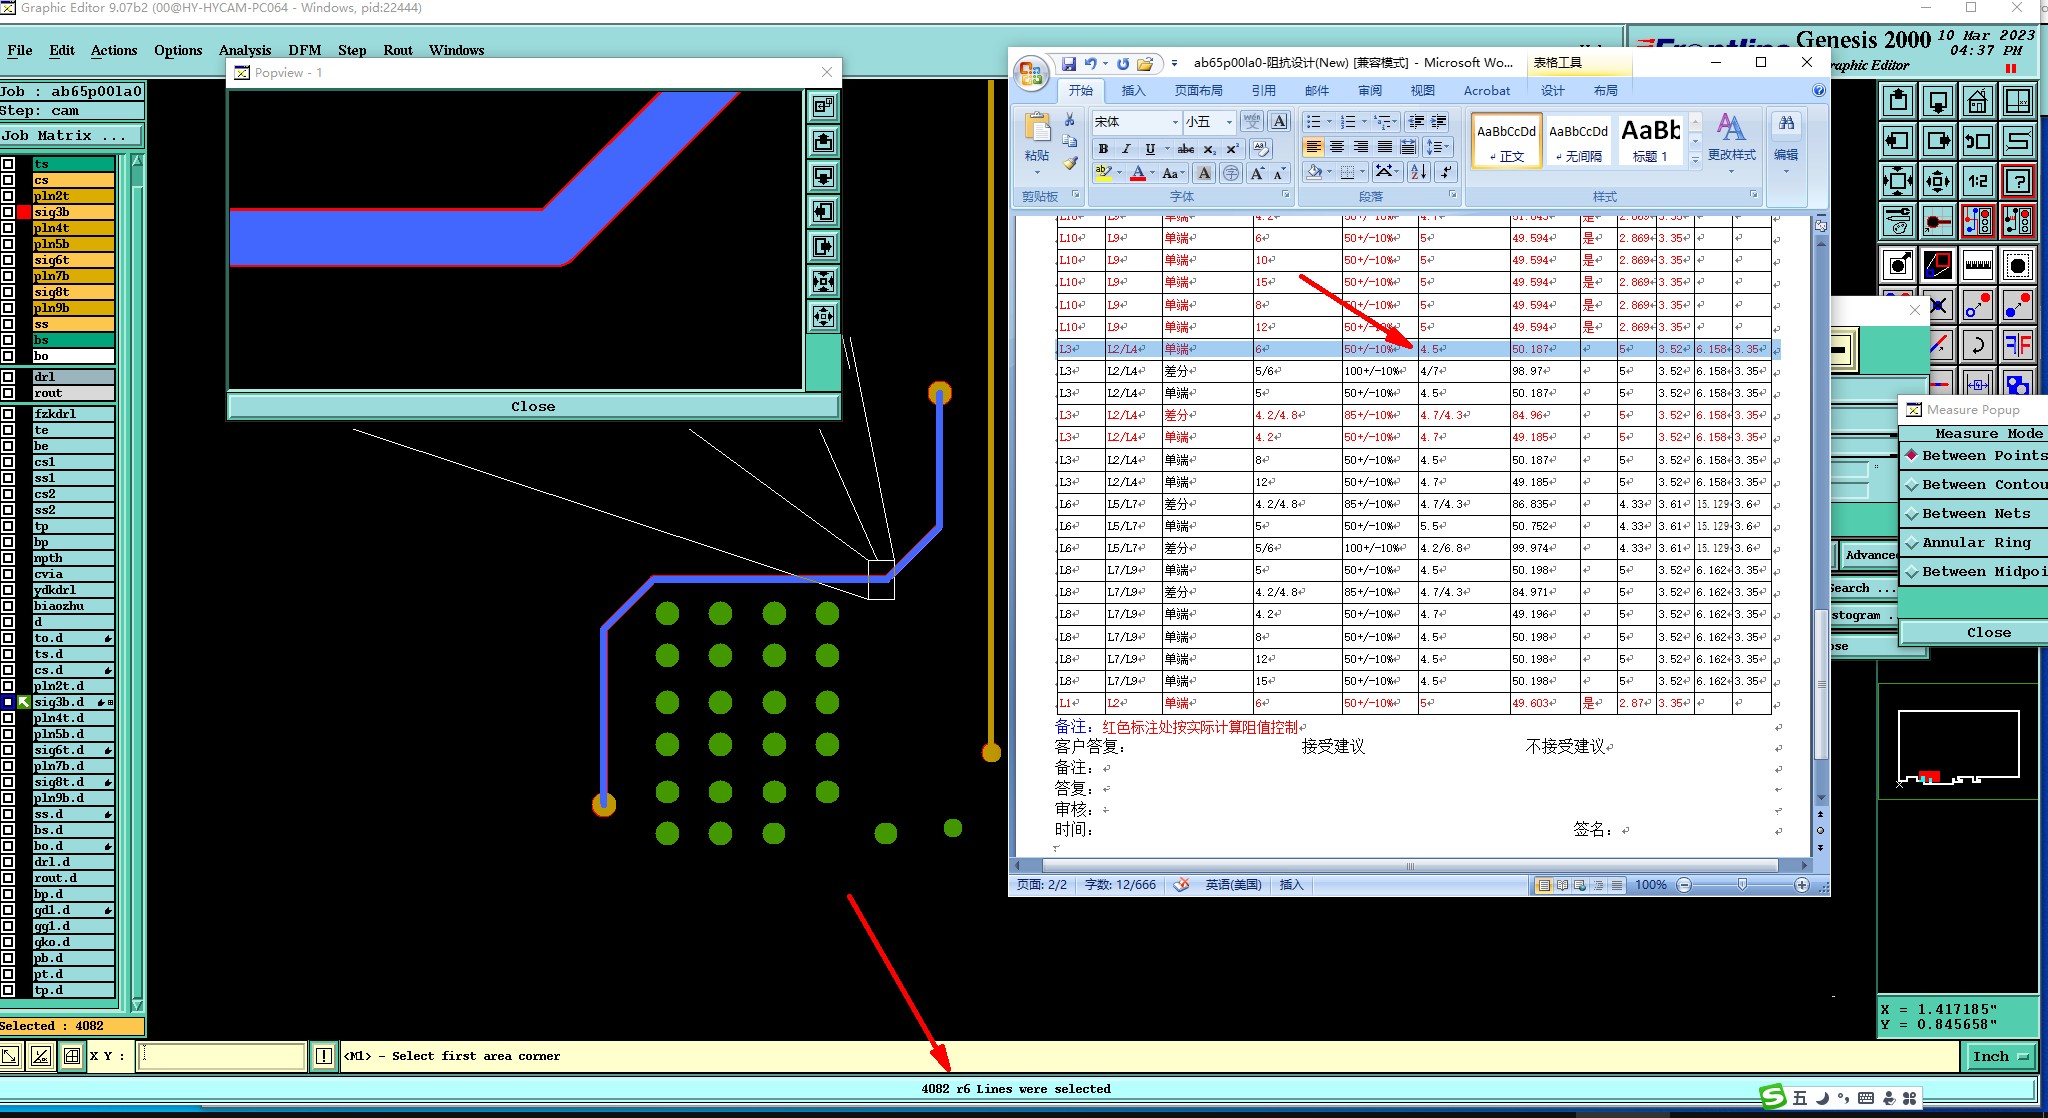Click the center align paragraph icon
Image resolution: width=2048 pixels, height=1118 pixels.
1337,147
